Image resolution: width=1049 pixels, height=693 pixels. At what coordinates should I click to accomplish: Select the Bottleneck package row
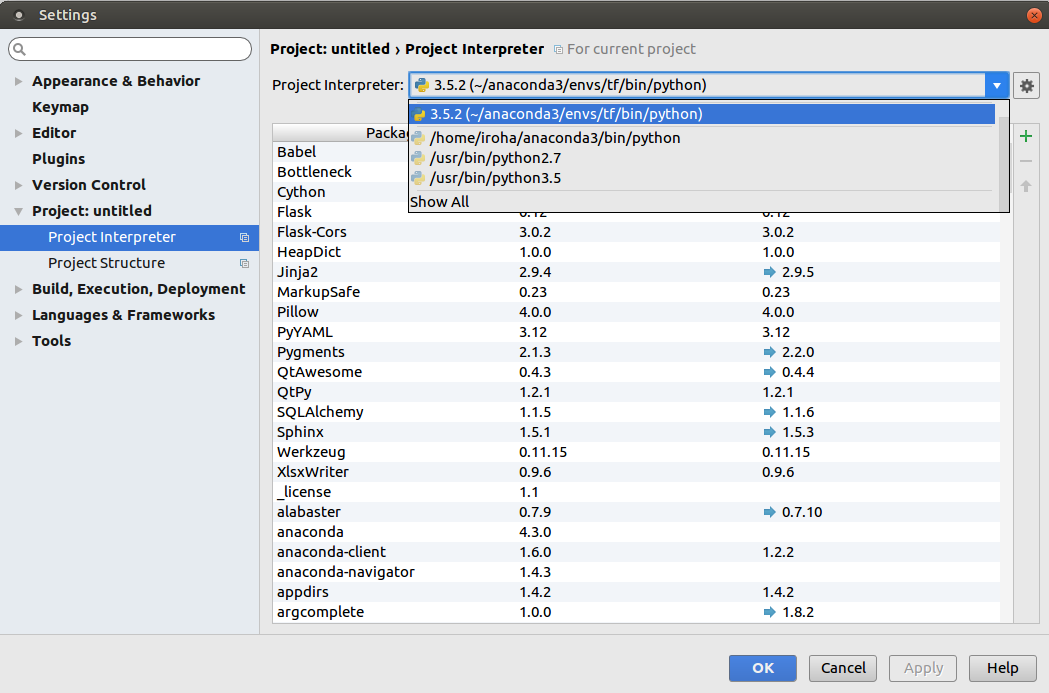pyautogui.click(x=341, y=172)
